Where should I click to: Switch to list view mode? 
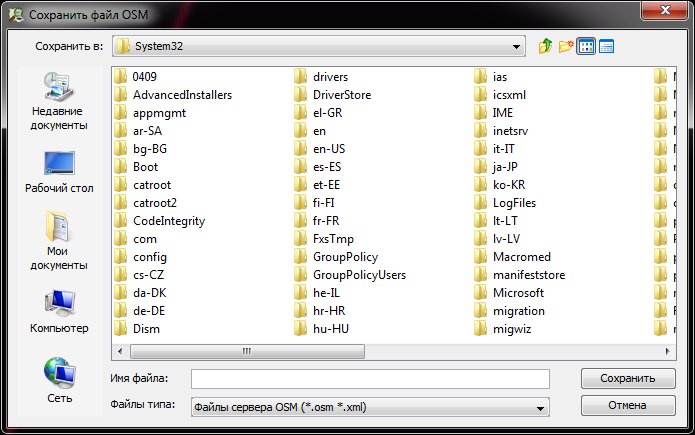coord(586,46)
